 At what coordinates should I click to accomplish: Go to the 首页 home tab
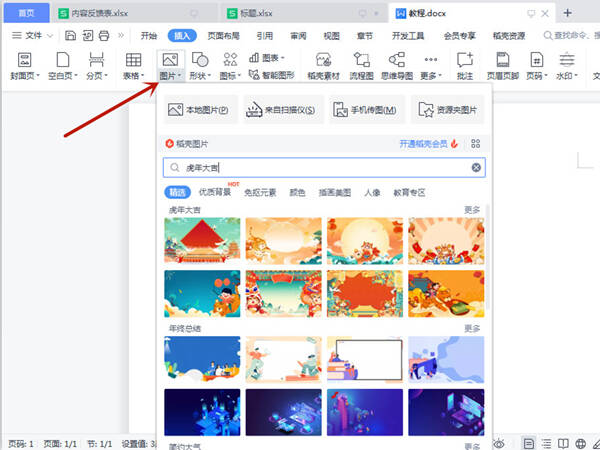point(26,13)
